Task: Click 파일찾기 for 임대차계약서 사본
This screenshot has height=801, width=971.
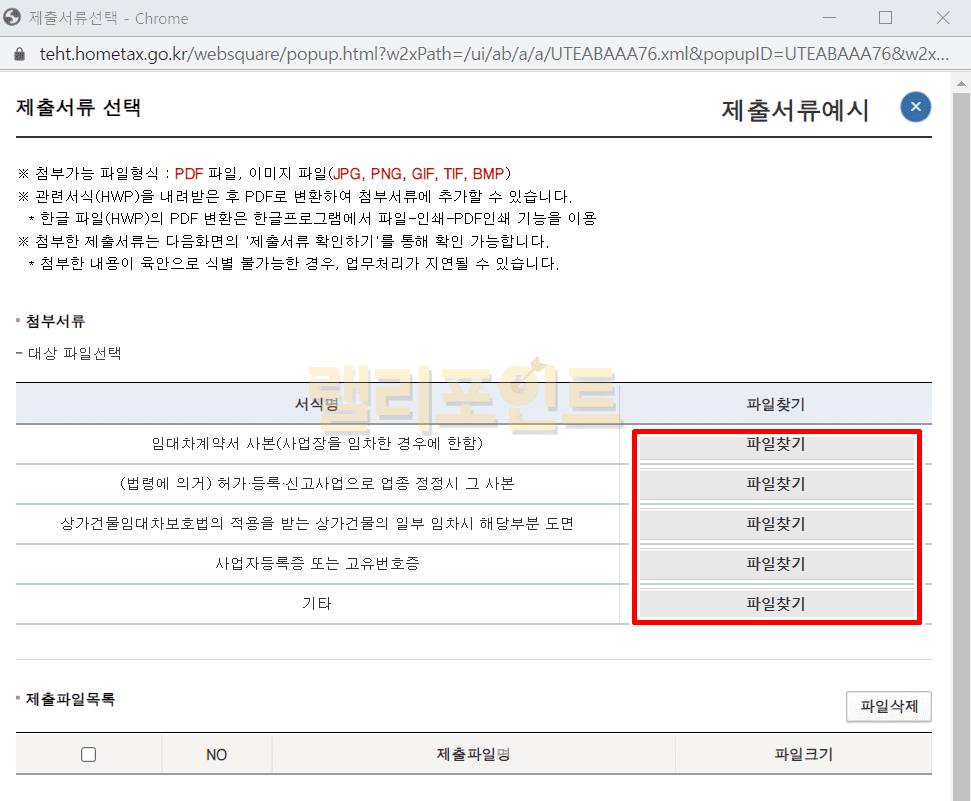Action: (x=776, y=445)
